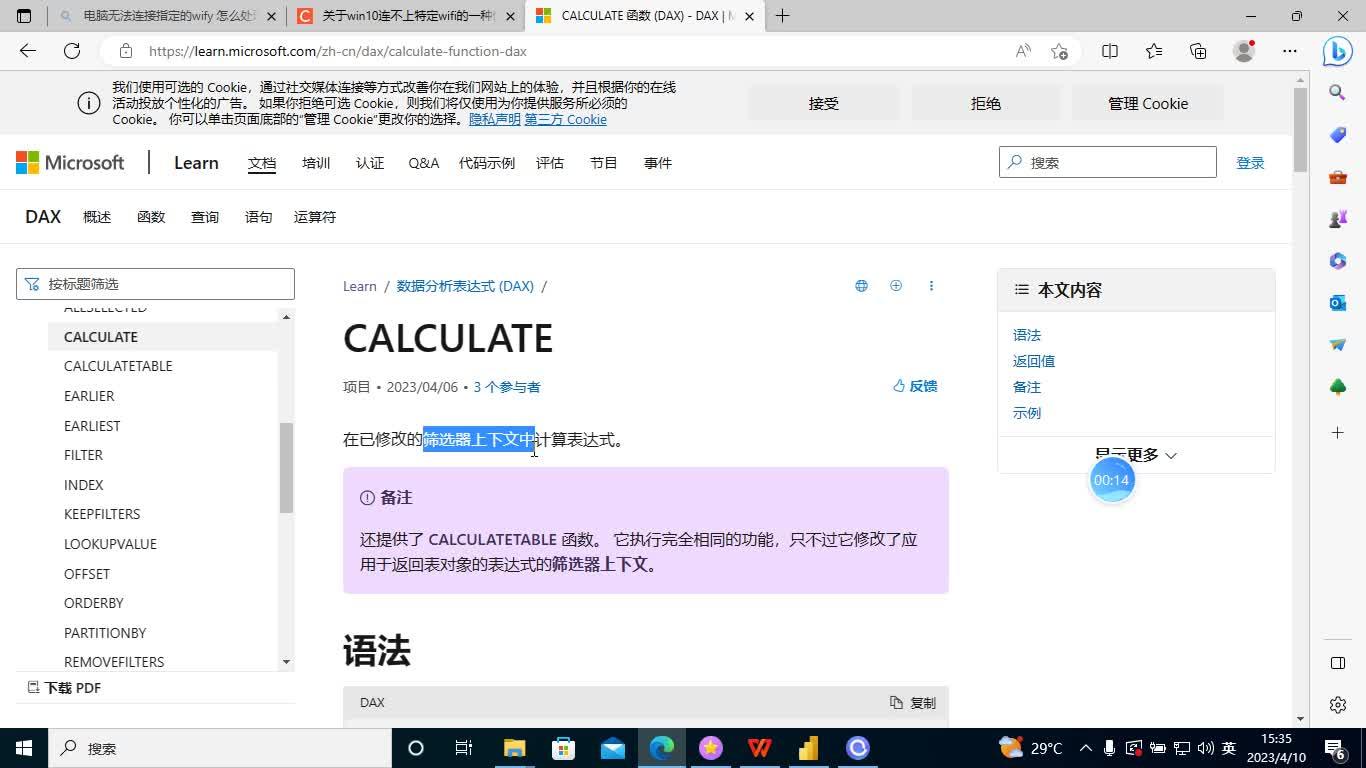Click the add-to-collection plus icon near 反馈
This screenshot has height=768, width=1366.
click(x=896, y=286)
